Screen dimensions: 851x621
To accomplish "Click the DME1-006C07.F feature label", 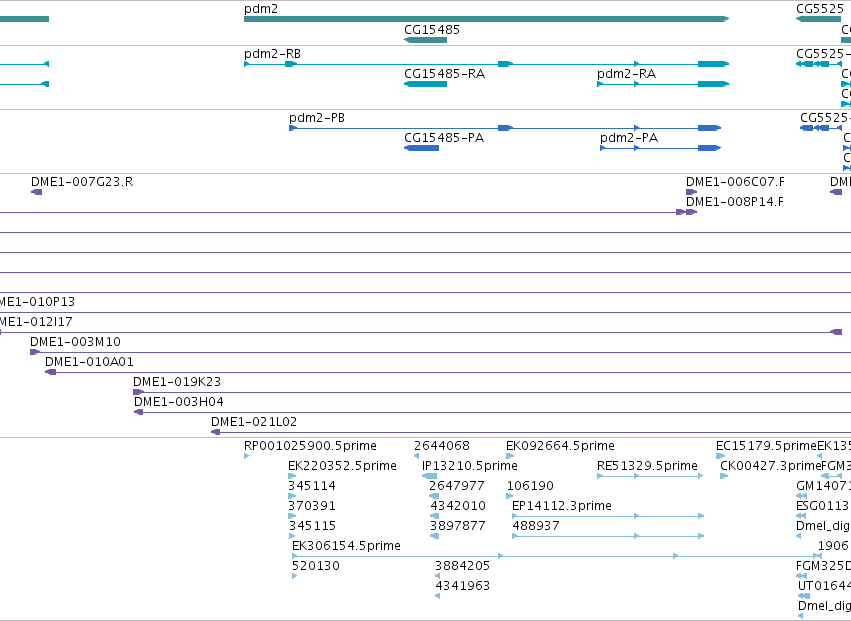I will 735,182.
